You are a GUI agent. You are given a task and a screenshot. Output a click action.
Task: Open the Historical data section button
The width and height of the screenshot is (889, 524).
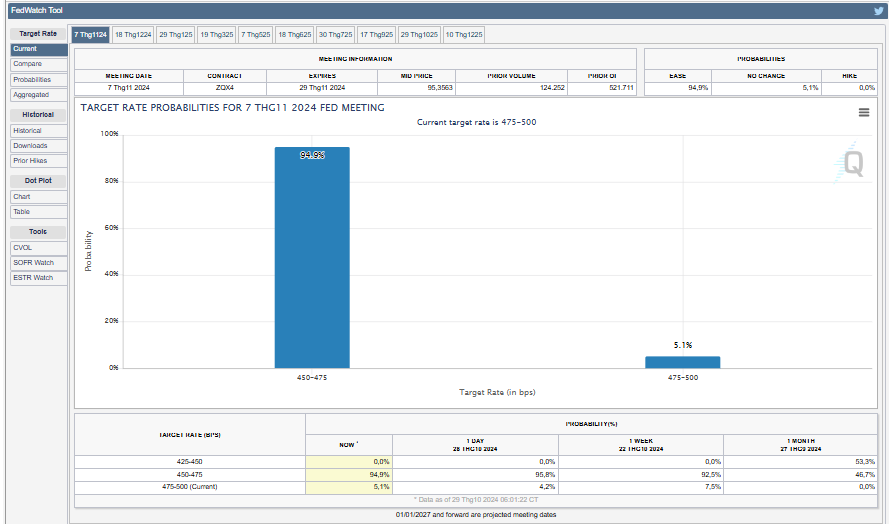[x=38, y=131]
